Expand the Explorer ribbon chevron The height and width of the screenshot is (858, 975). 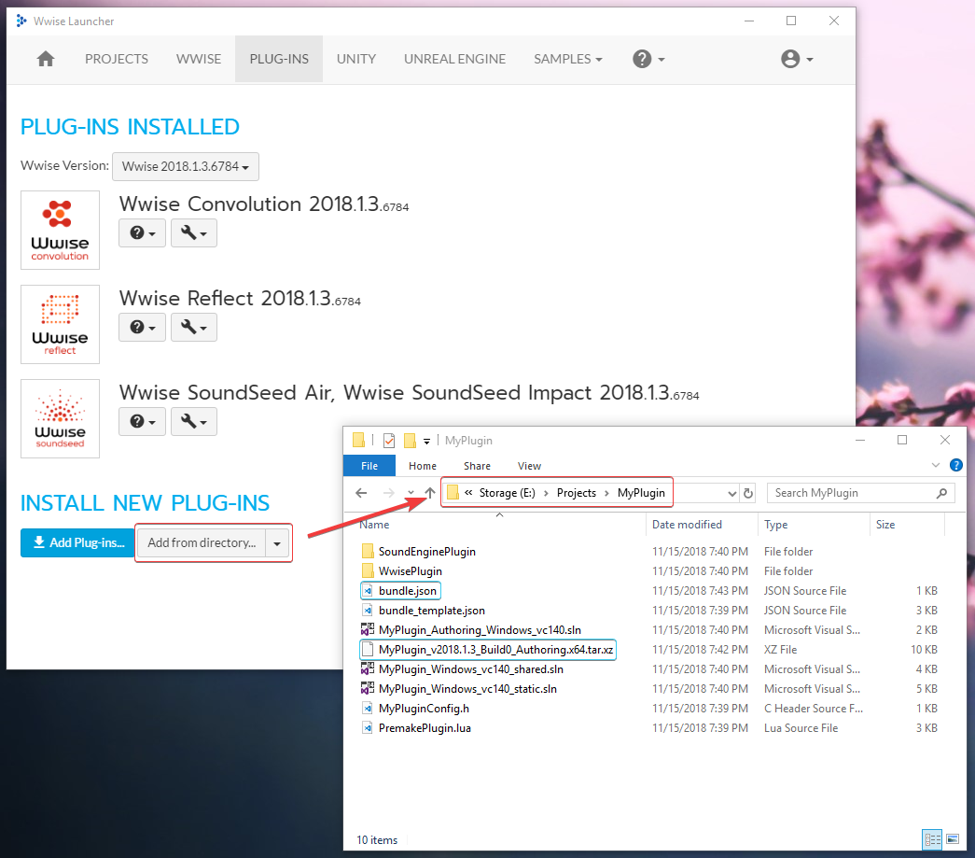pyautogui.click(x=935, y=465)
